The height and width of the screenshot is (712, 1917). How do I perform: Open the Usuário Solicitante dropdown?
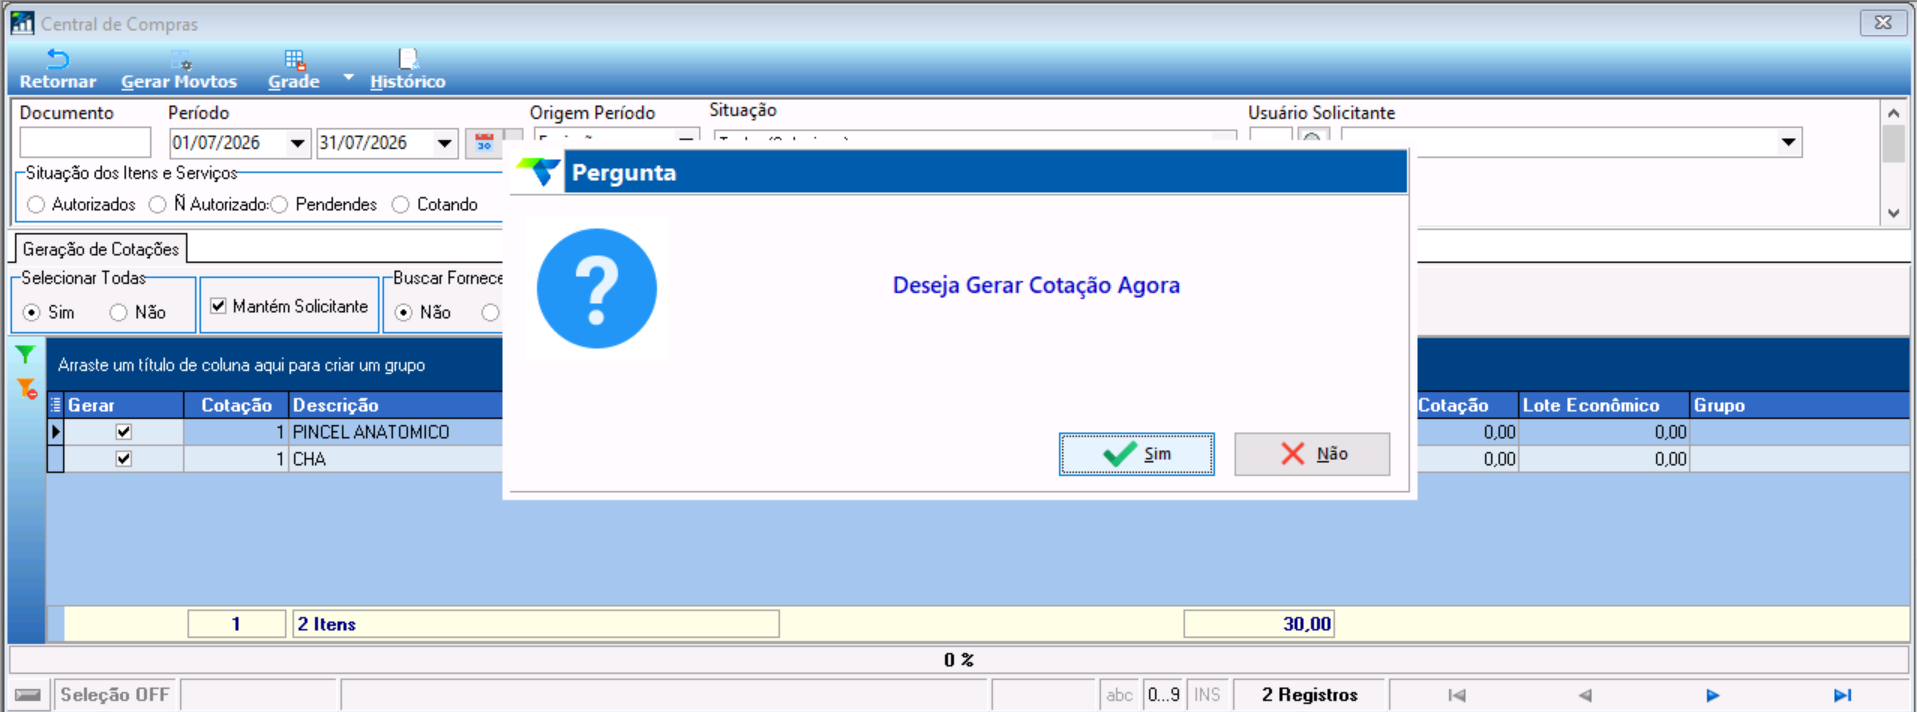(x=1788, y=143)
